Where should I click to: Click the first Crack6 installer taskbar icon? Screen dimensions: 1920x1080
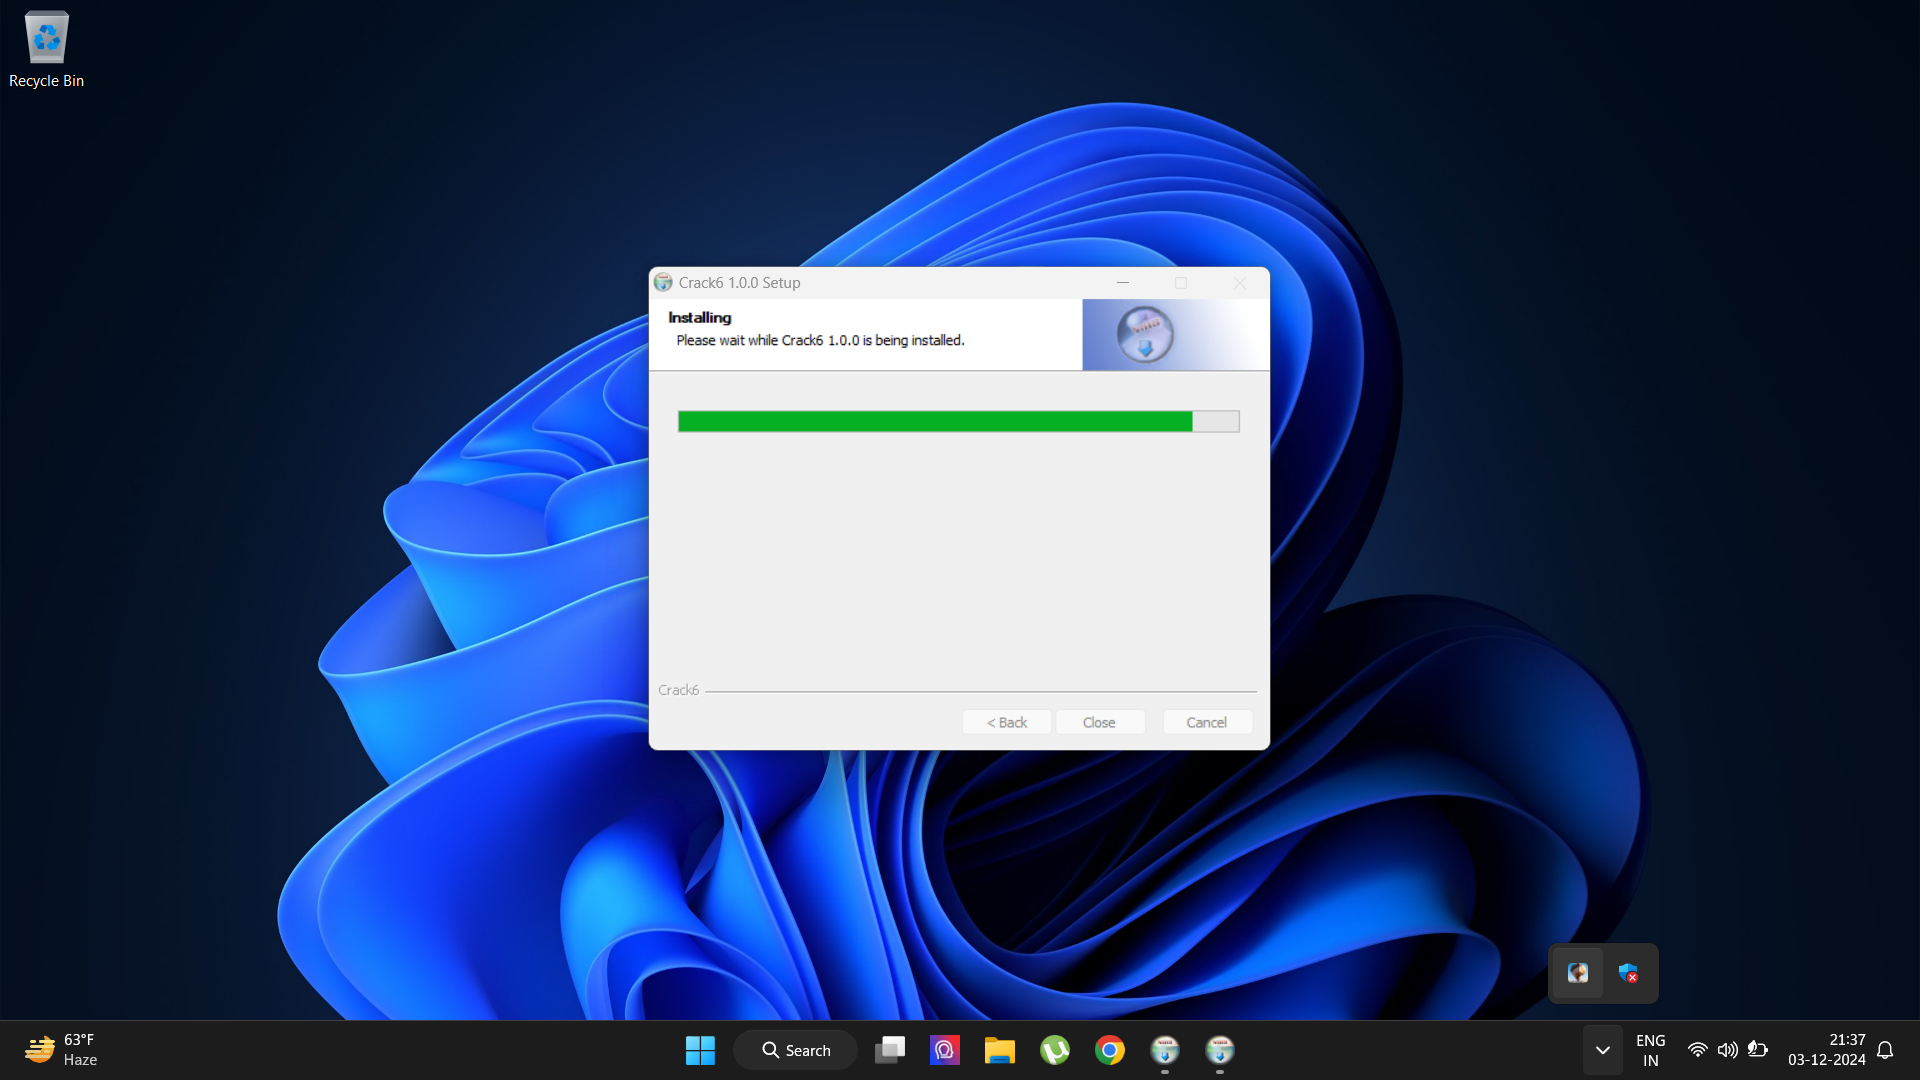(1164, 1050)
